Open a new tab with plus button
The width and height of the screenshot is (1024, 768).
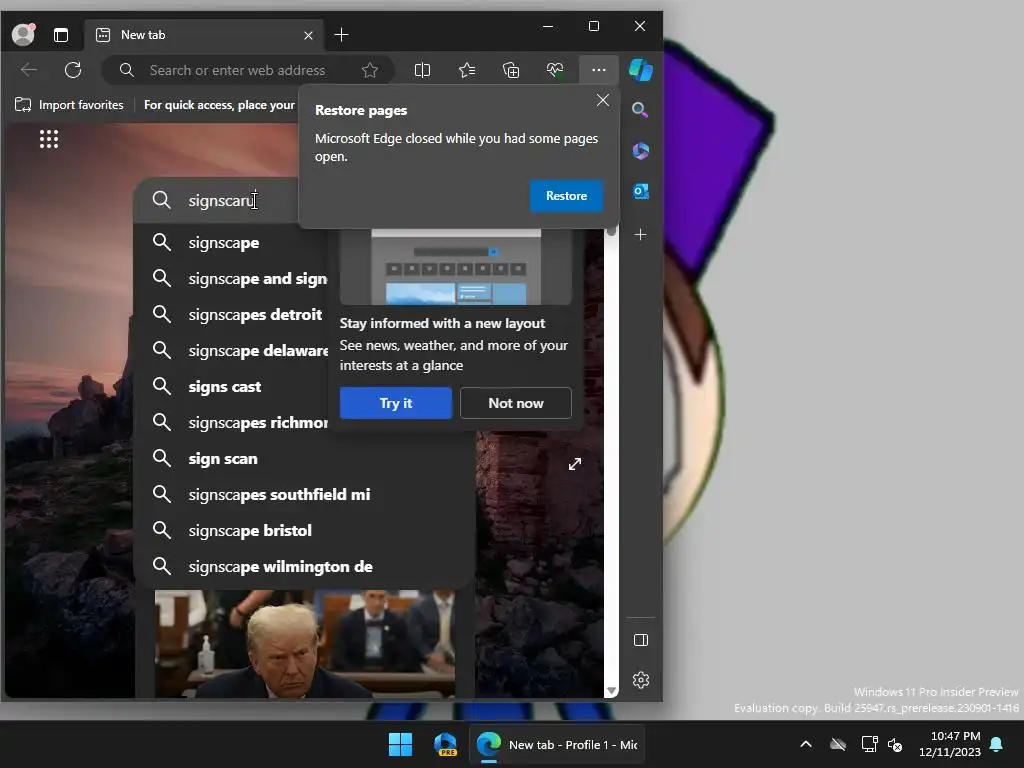[x=341, y=35]
